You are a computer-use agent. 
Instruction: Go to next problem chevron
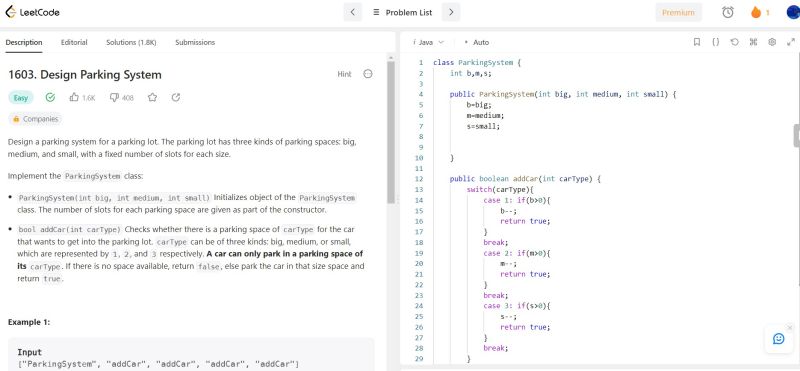[x=451, y=12]
